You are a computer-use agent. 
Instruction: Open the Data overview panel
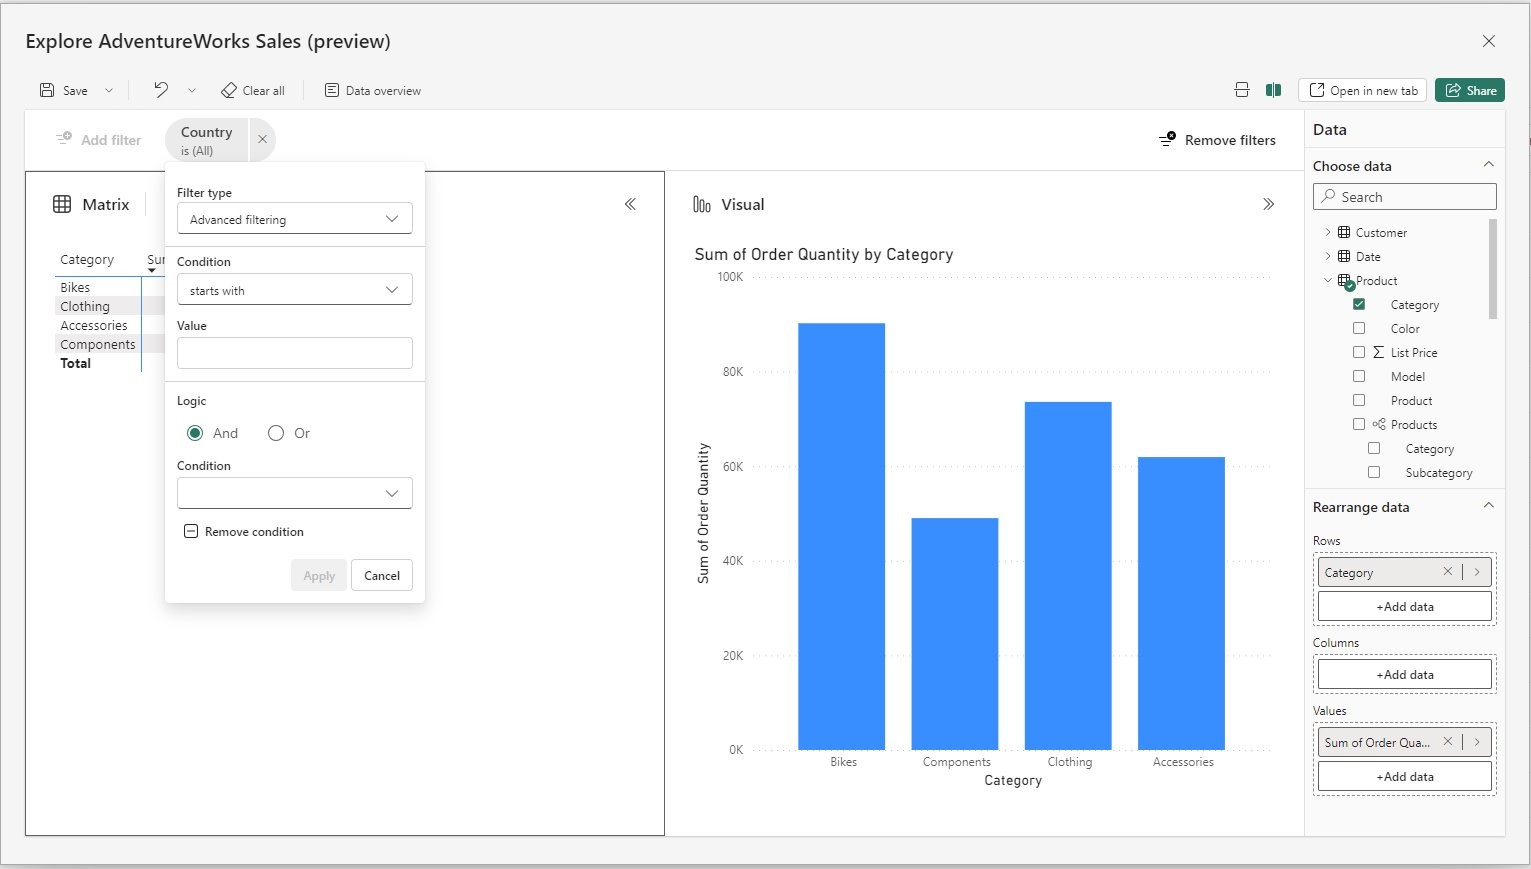(x=372, y=89)
